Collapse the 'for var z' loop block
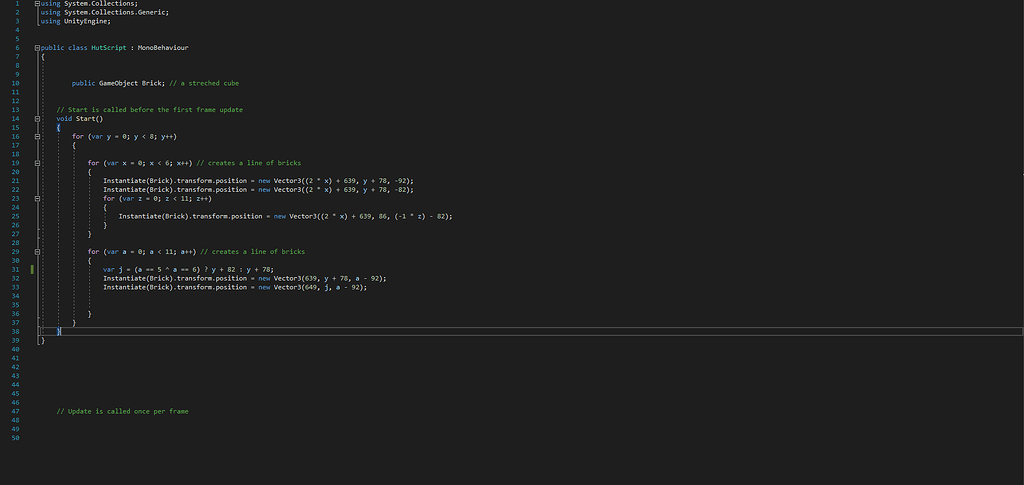 tap(36, 198)
